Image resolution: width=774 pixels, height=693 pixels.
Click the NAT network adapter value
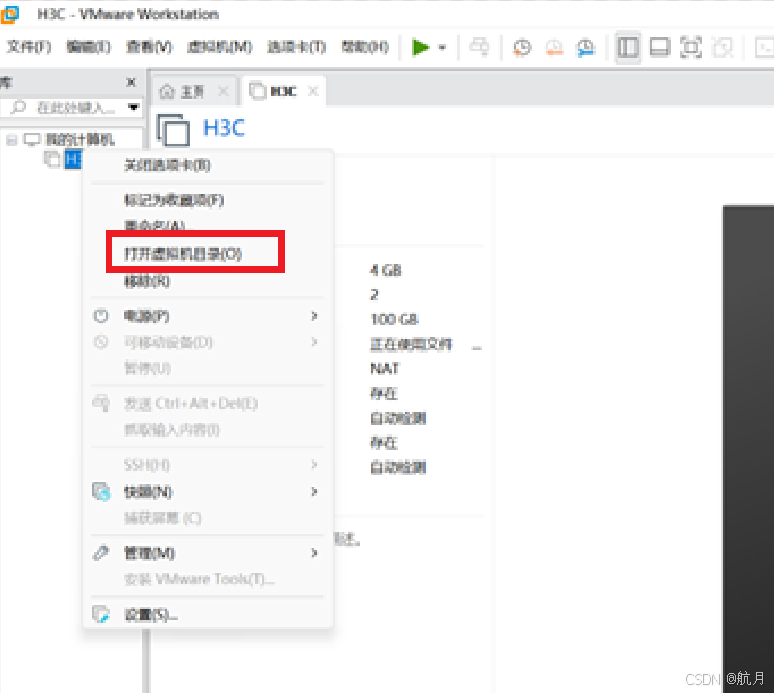tap(385, 369)
